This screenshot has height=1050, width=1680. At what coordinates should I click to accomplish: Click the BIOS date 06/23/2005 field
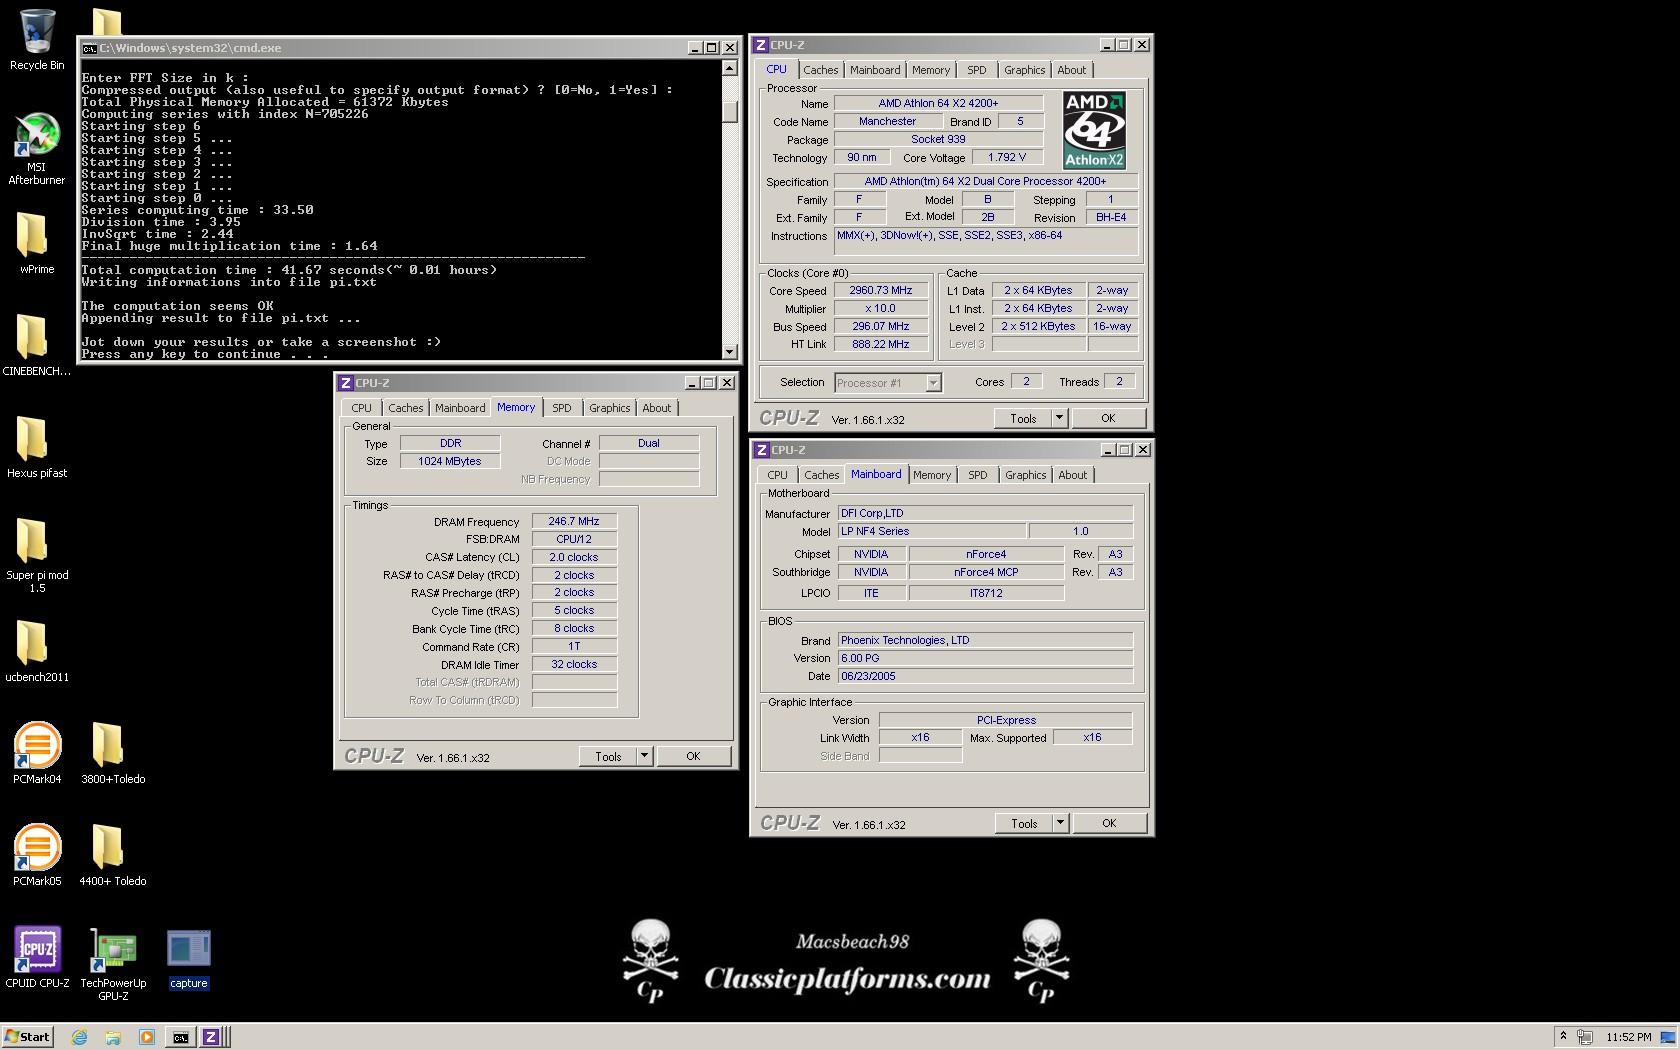[984, 676]
